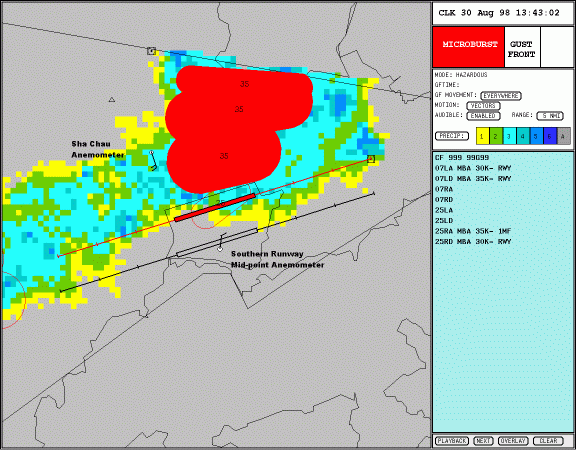Click the square marker at northern runway east end

coord(371,159)
